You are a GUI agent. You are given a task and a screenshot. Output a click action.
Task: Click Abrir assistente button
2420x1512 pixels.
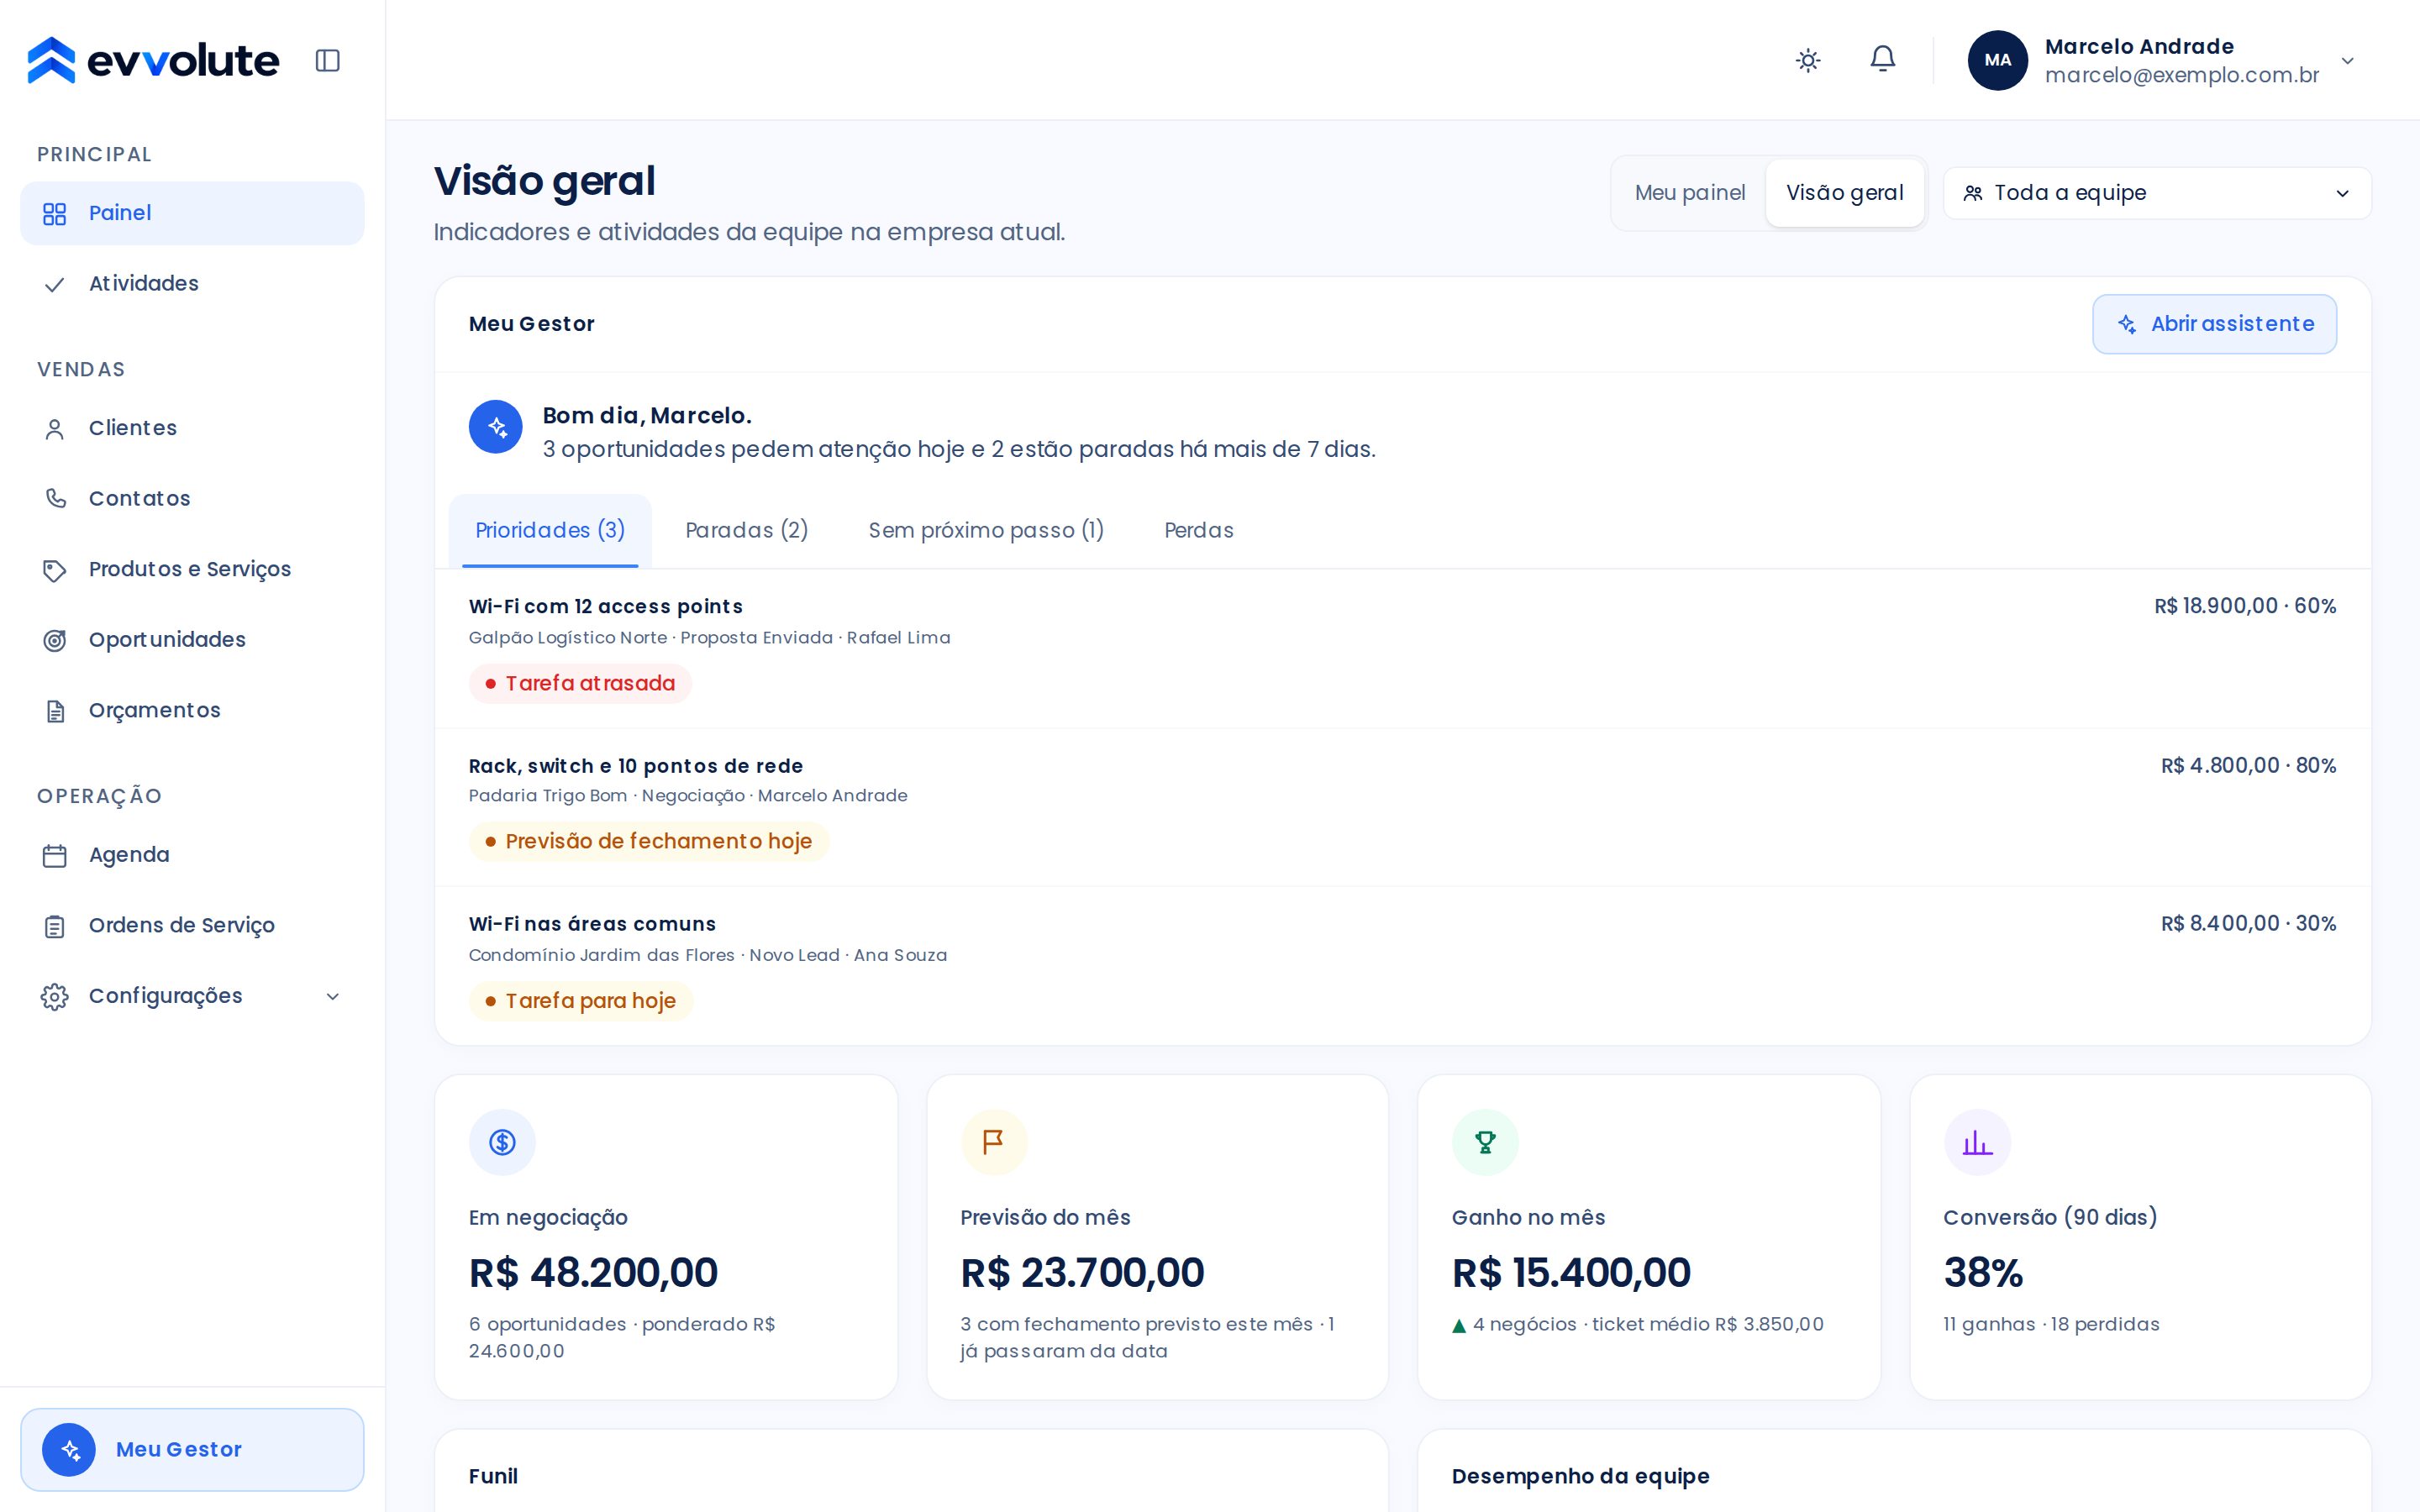tap(2214, 324)
